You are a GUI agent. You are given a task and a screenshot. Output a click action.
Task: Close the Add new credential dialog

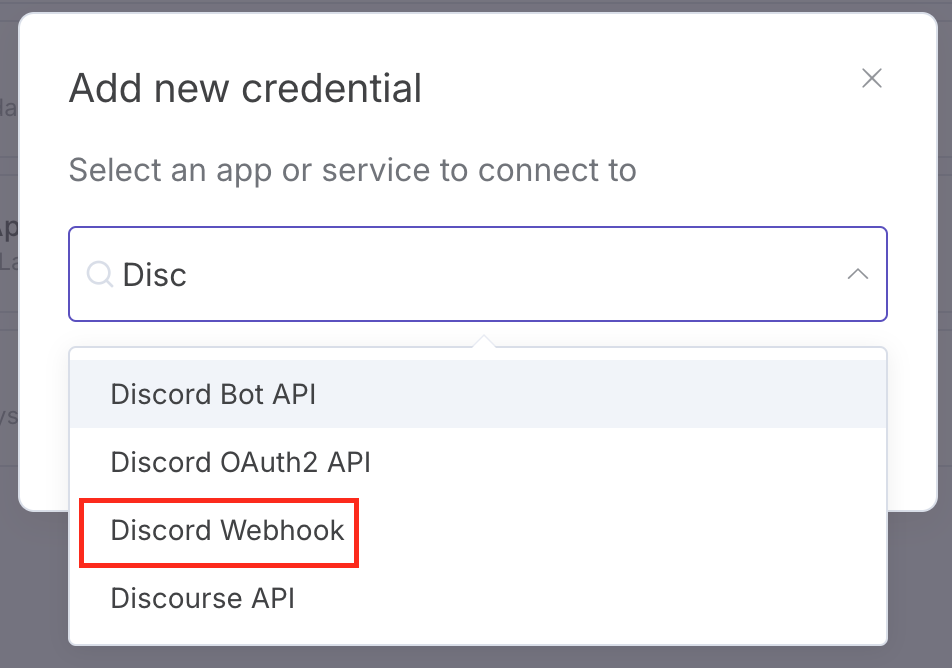pos(872,79)
